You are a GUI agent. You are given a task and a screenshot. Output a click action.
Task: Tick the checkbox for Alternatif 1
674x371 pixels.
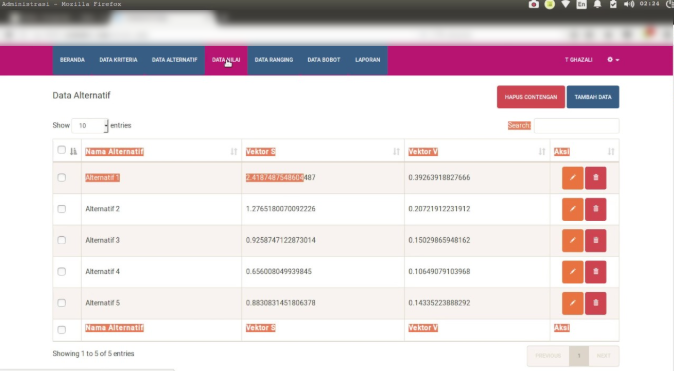pos(61,178)
